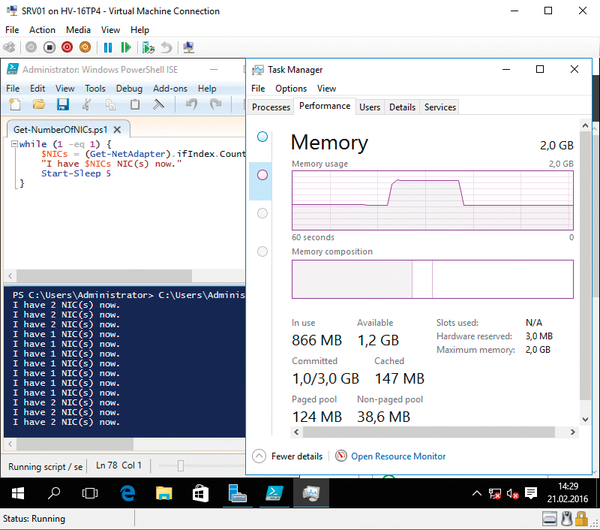Click the green Reset VM icon
Screen dimensions: 600x530
[126, 47]
